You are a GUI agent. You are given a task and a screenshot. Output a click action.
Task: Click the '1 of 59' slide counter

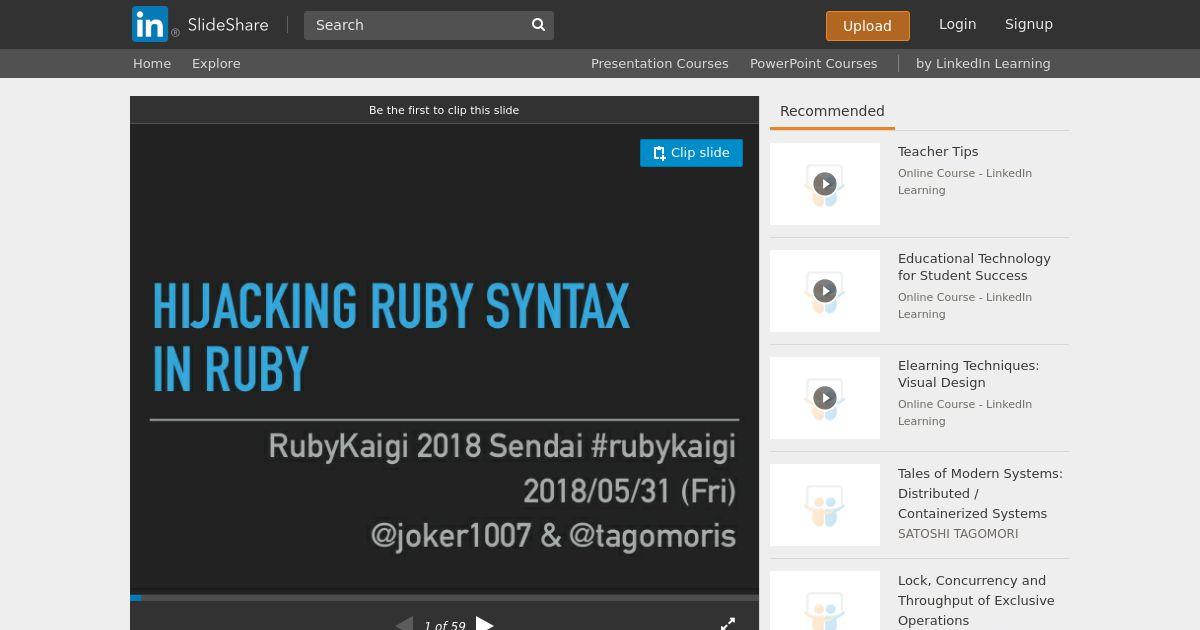444,625
